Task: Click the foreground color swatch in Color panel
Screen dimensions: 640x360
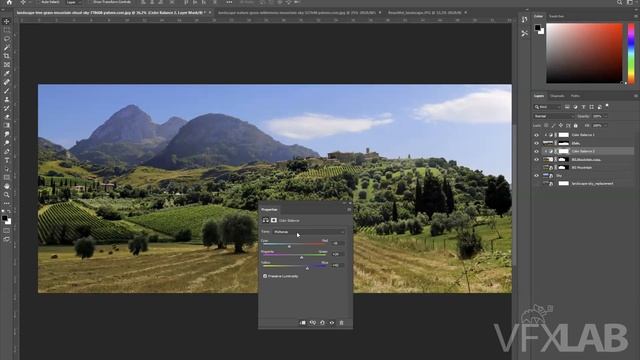Action: coord(538,28)
